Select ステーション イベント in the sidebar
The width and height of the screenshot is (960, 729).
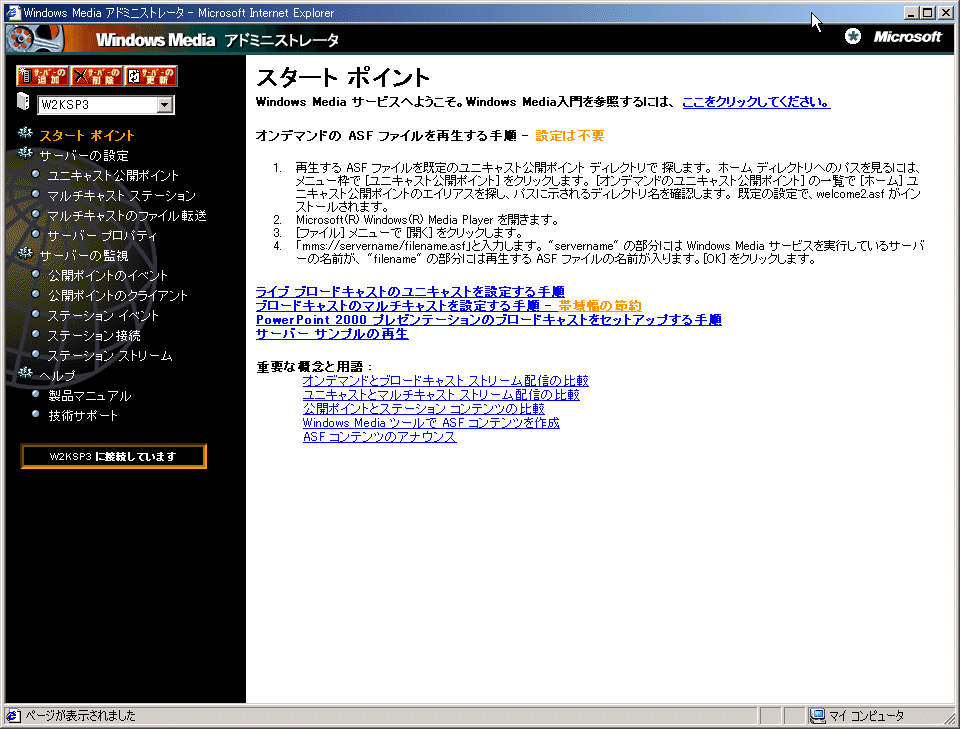pos(103,316)
